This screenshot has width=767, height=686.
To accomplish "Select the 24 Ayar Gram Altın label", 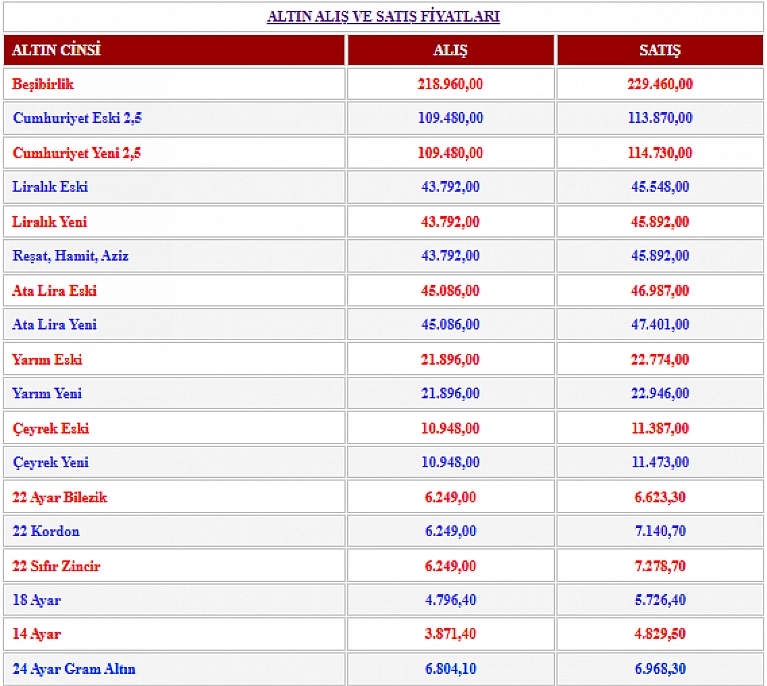I will tap(74, 668).
